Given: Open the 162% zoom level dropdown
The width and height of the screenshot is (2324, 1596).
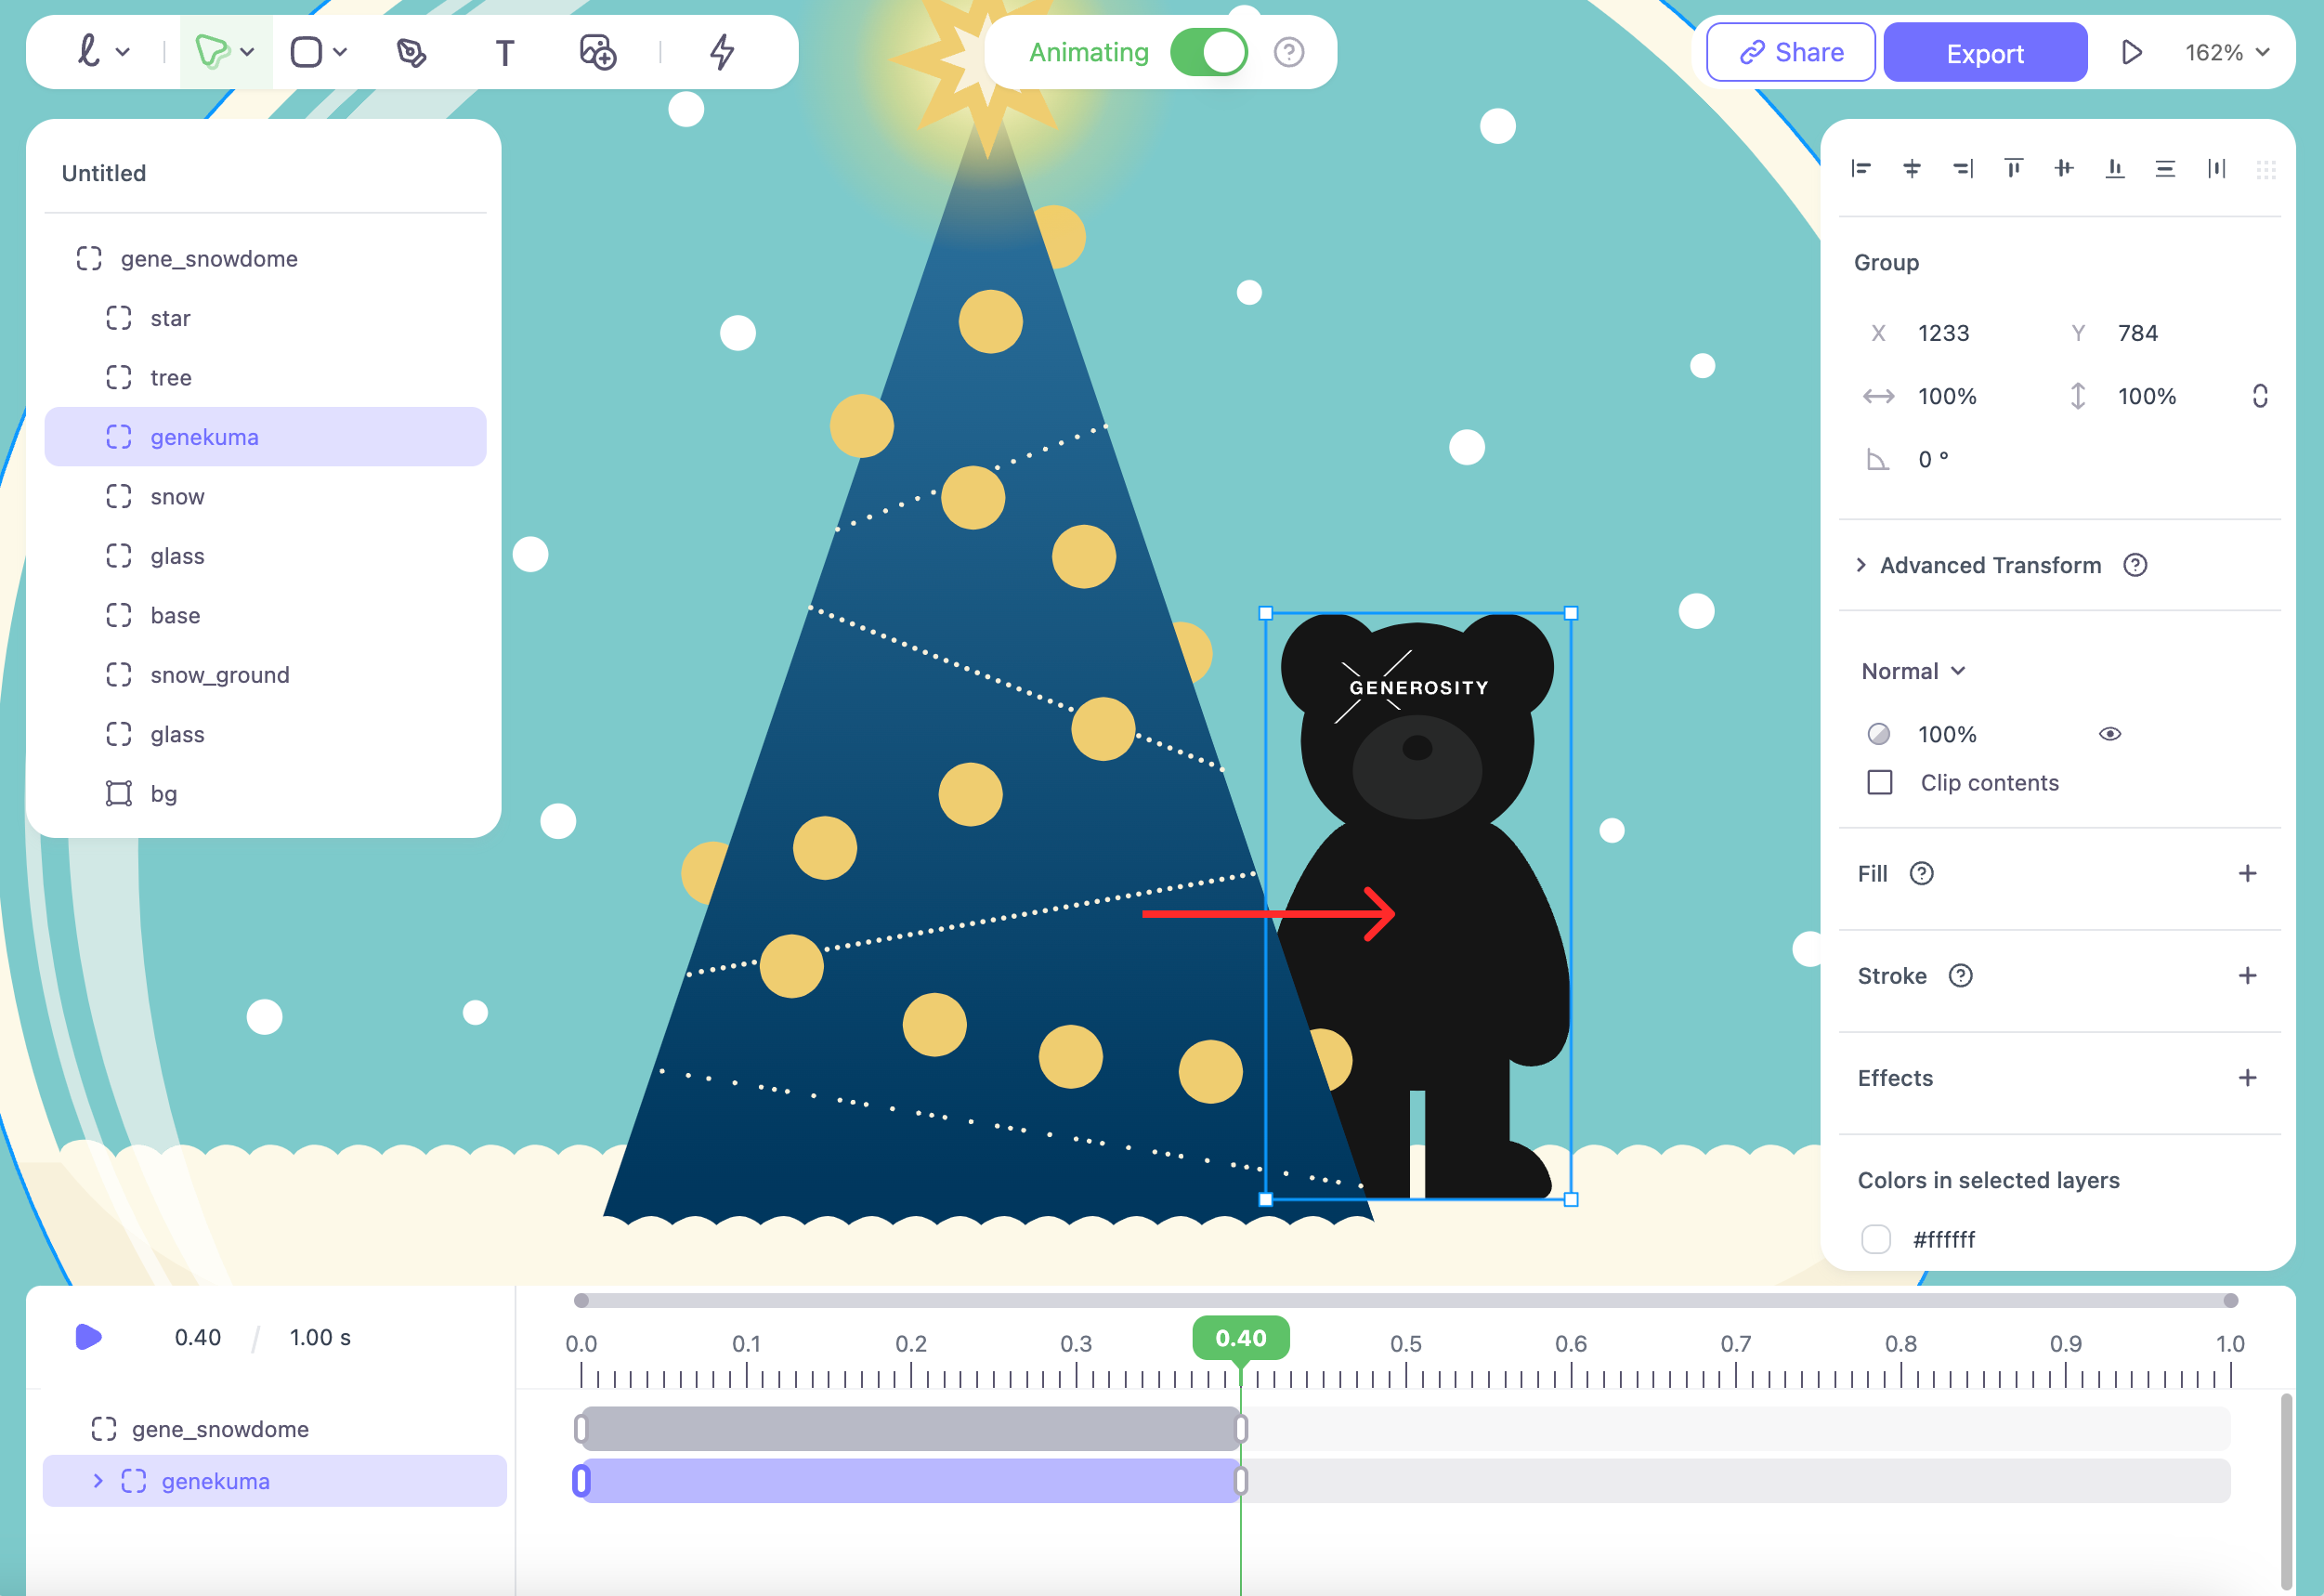Looking at the screenshot, I should [x=2227, y=52].
